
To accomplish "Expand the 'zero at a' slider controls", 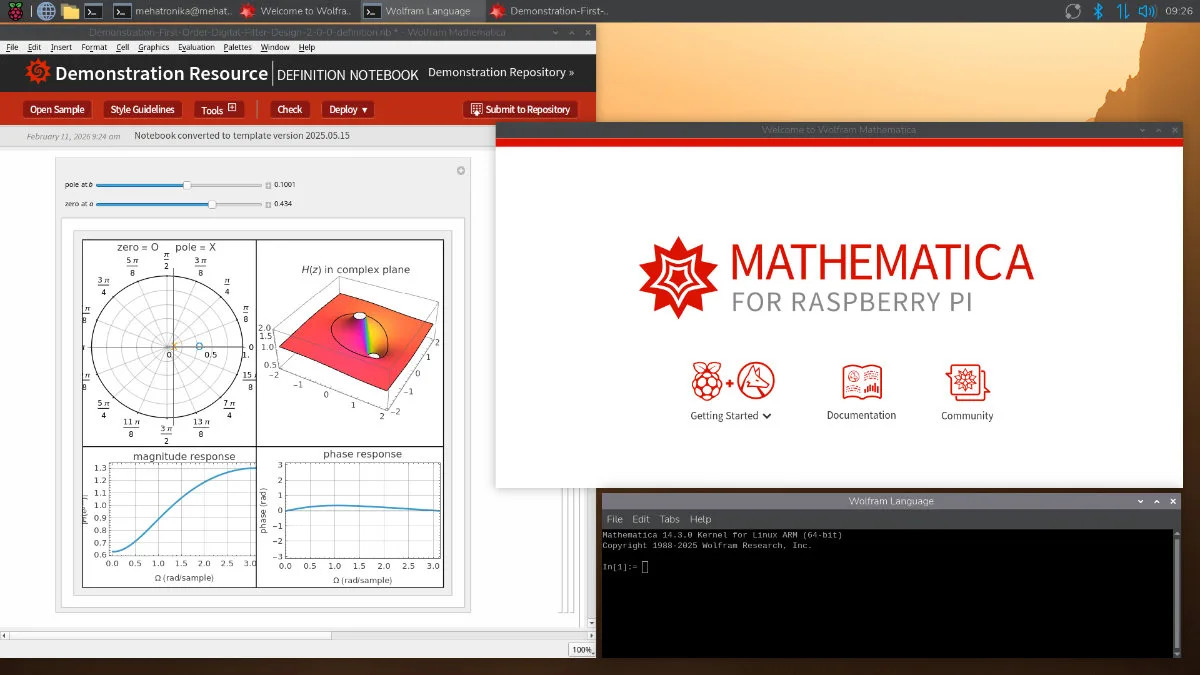I will coord(268,204).
